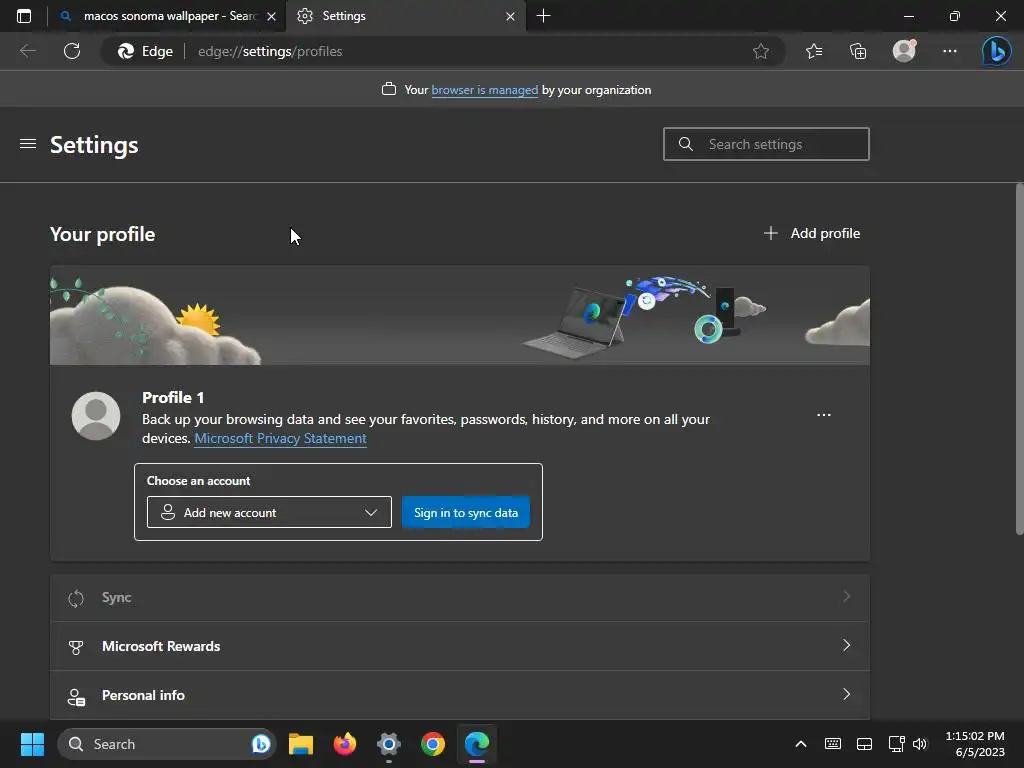Open the tab actions menu icon
The height and width of the screenshot is (768, 1024).
click(x=24, y=16)
